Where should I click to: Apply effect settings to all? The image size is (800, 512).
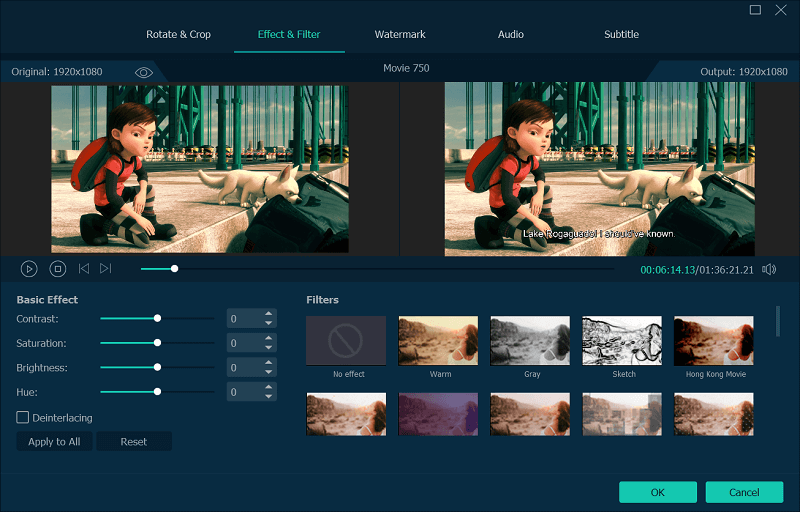[54, 442]
